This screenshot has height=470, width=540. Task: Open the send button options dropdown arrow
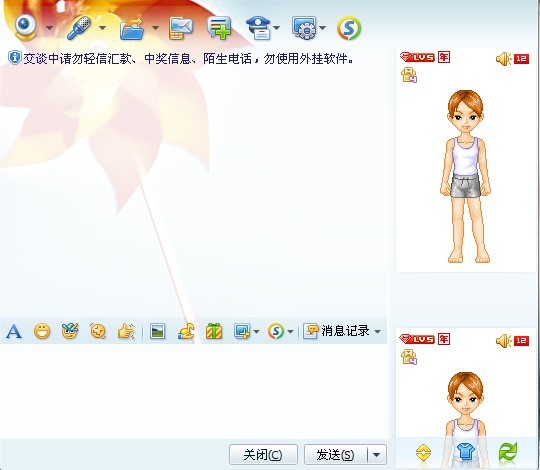click(376, 455)
